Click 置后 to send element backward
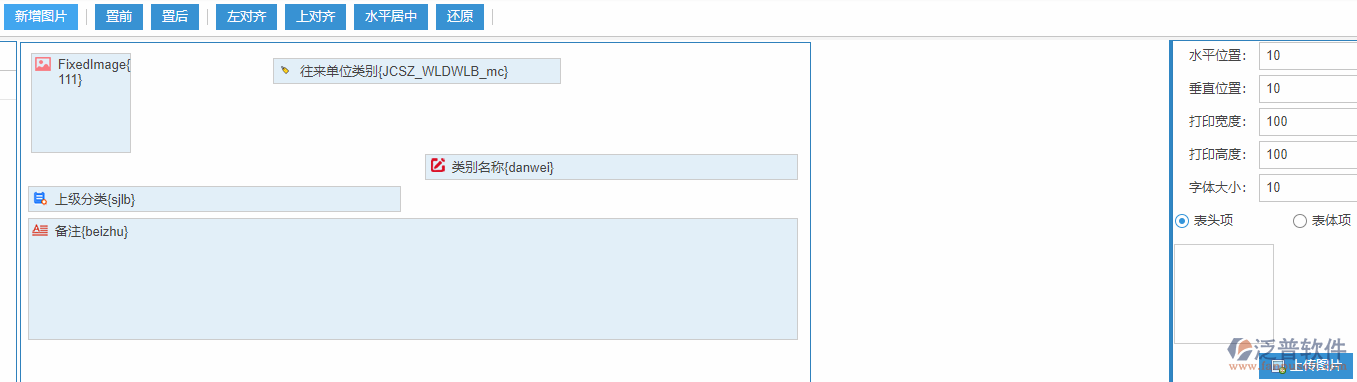This screenshot has height=382, width=1357. tap(175, 17)
